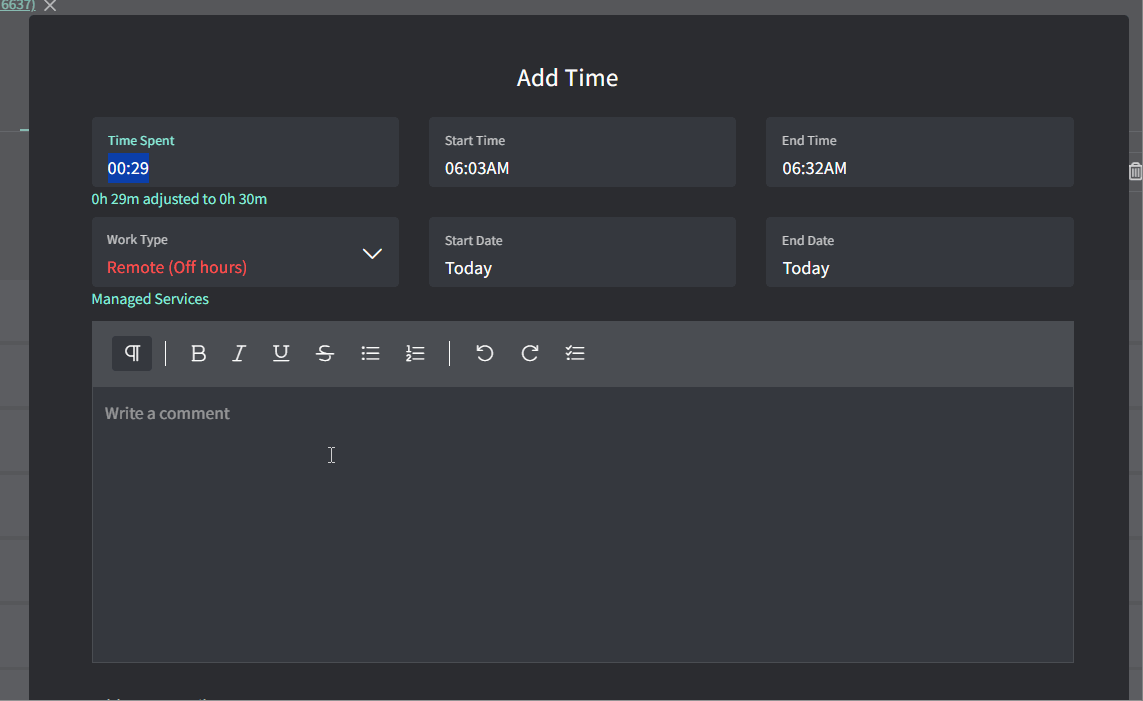
Task: Open the ticket 6637 link
Action: [18, 6]
